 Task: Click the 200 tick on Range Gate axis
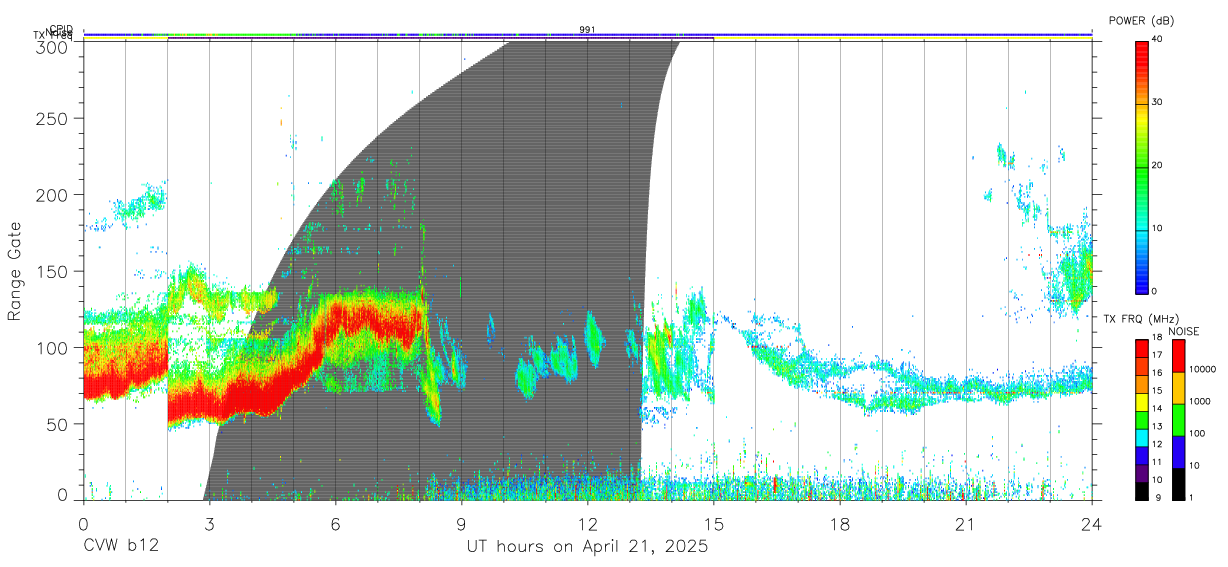[54, 195]
